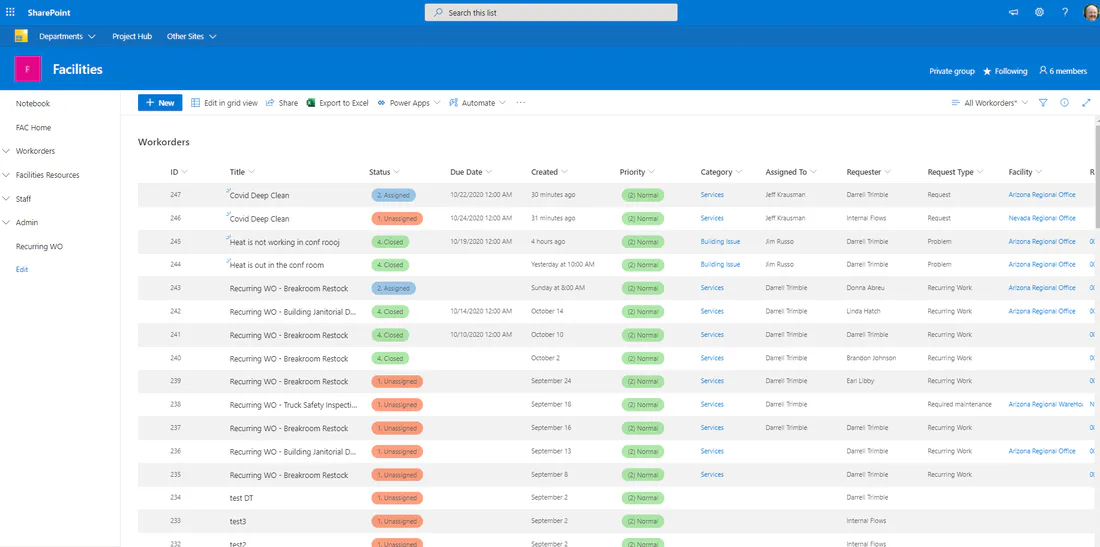Open the Facilities site title link
This screenshot has width=1100, height=547.
coord(77,69)
